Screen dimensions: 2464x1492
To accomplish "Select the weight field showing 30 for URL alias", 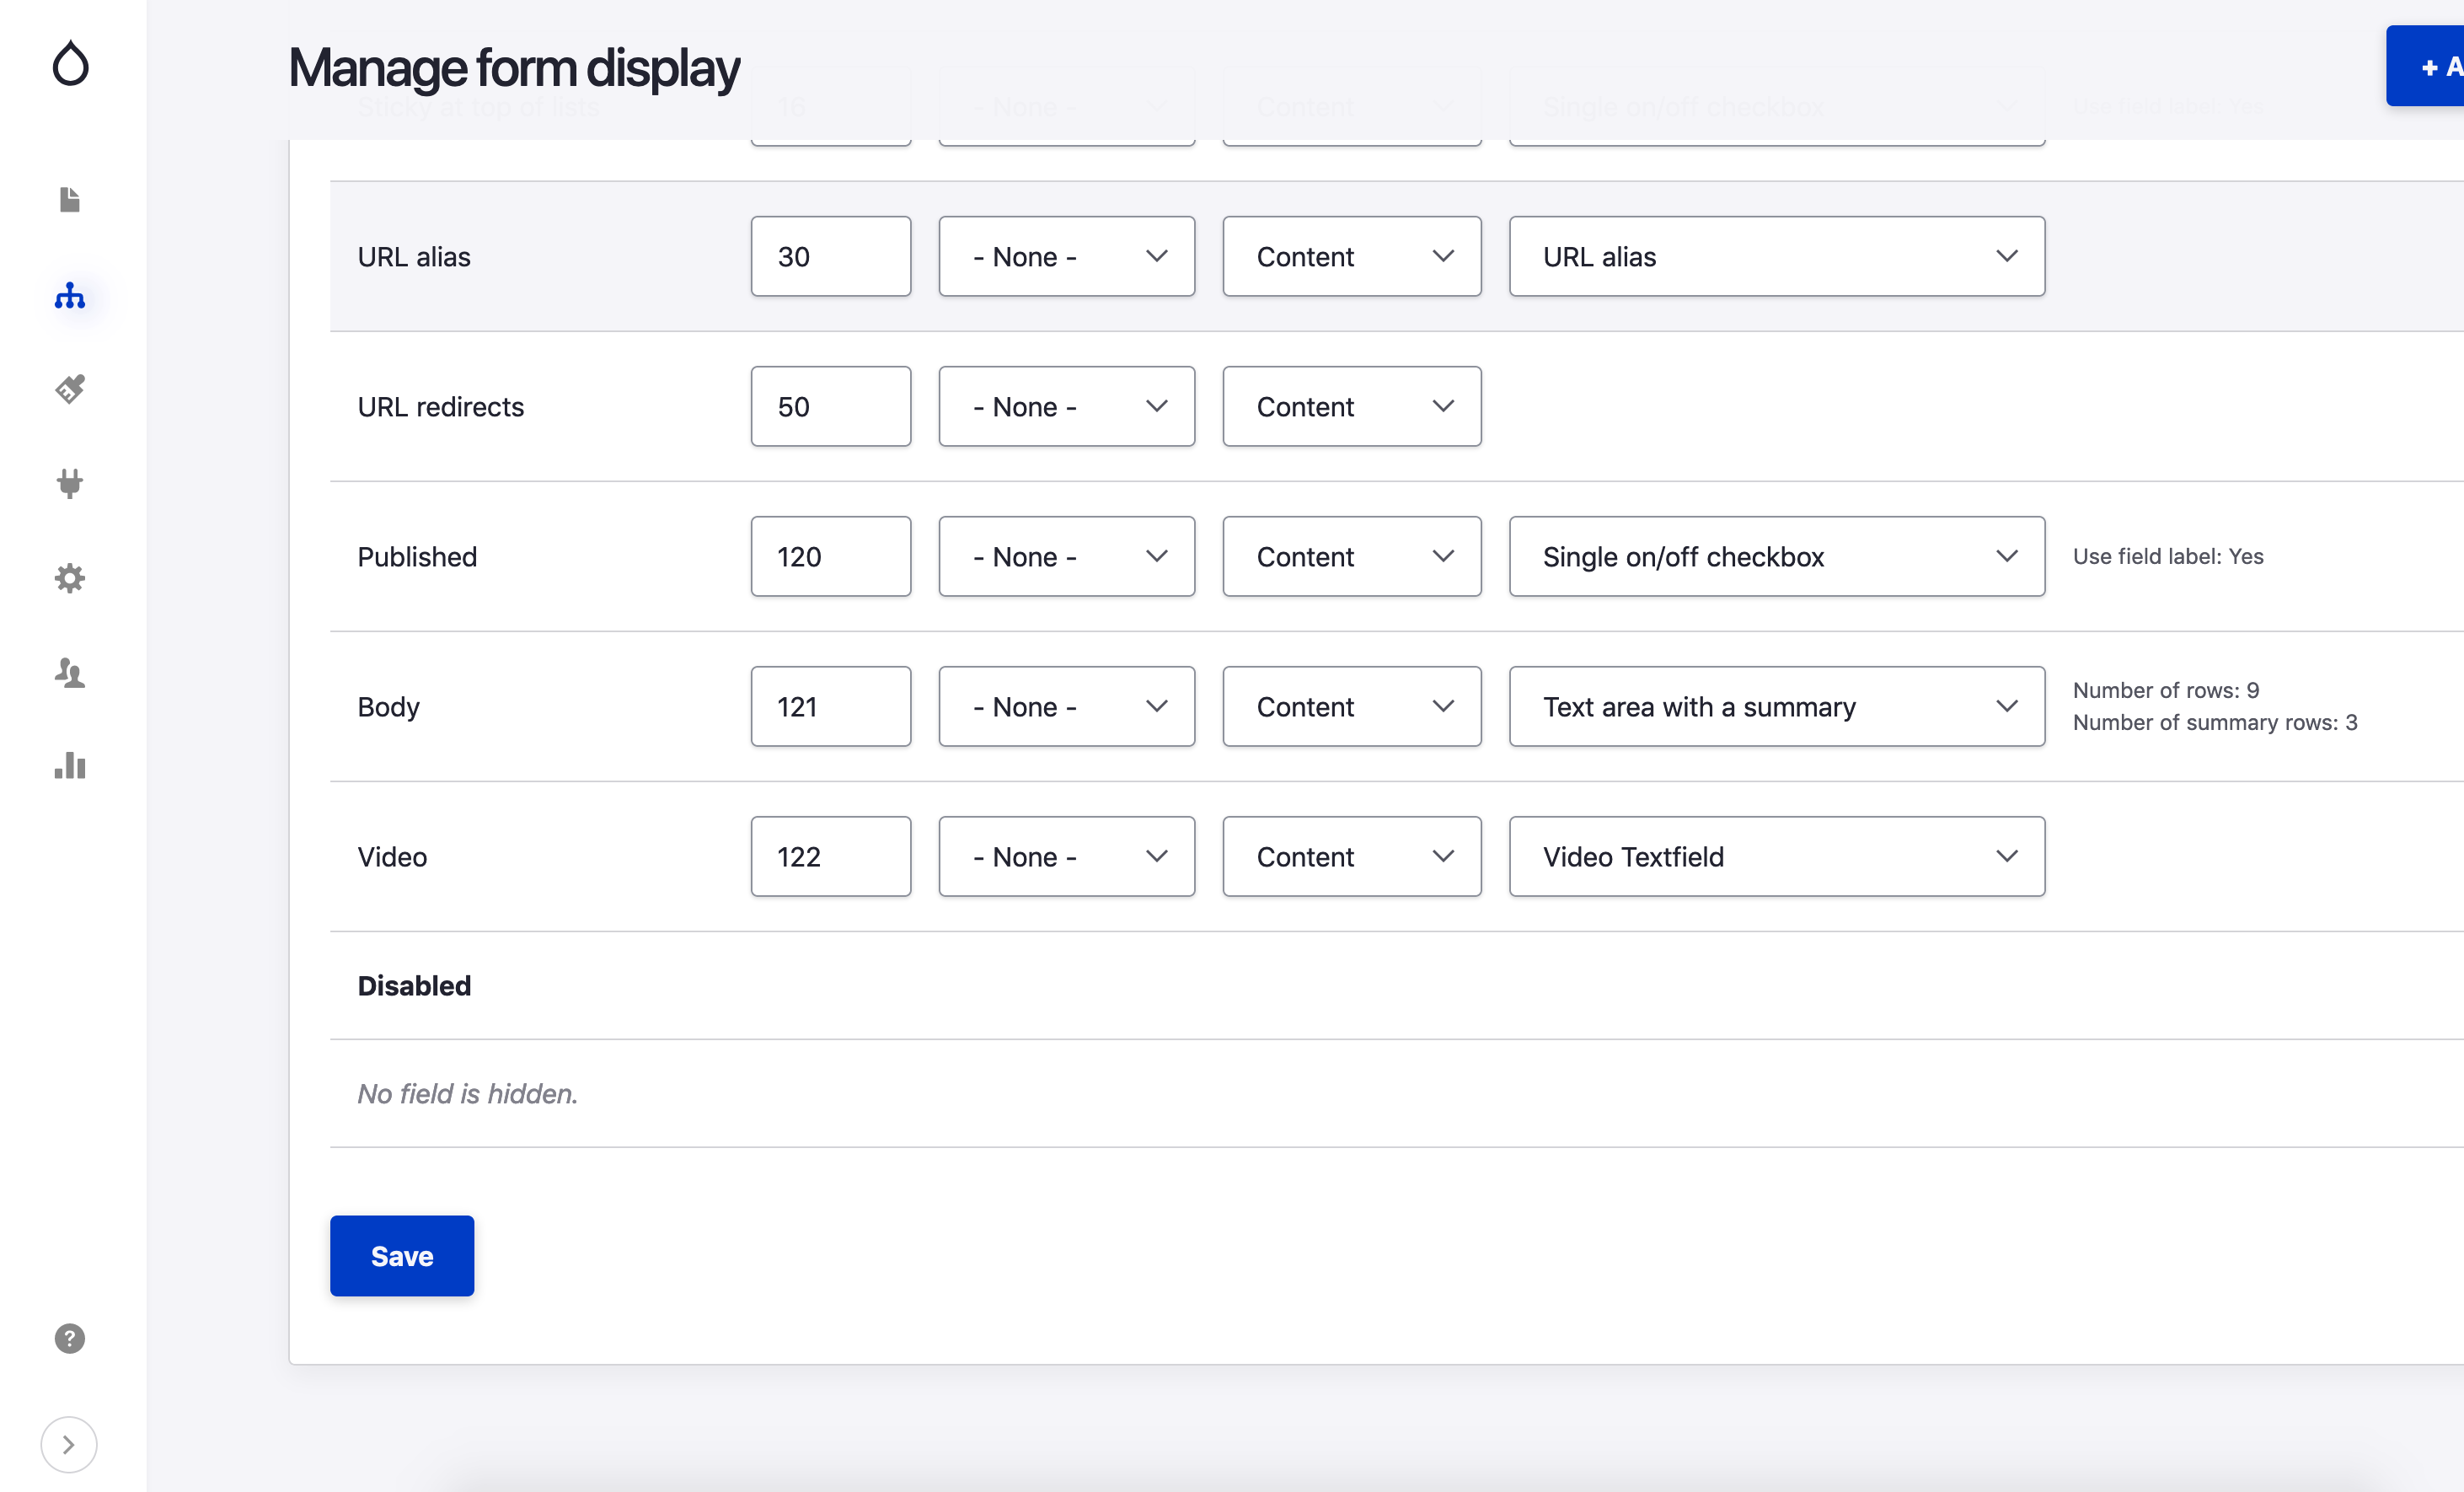I will tap(830, 256).
